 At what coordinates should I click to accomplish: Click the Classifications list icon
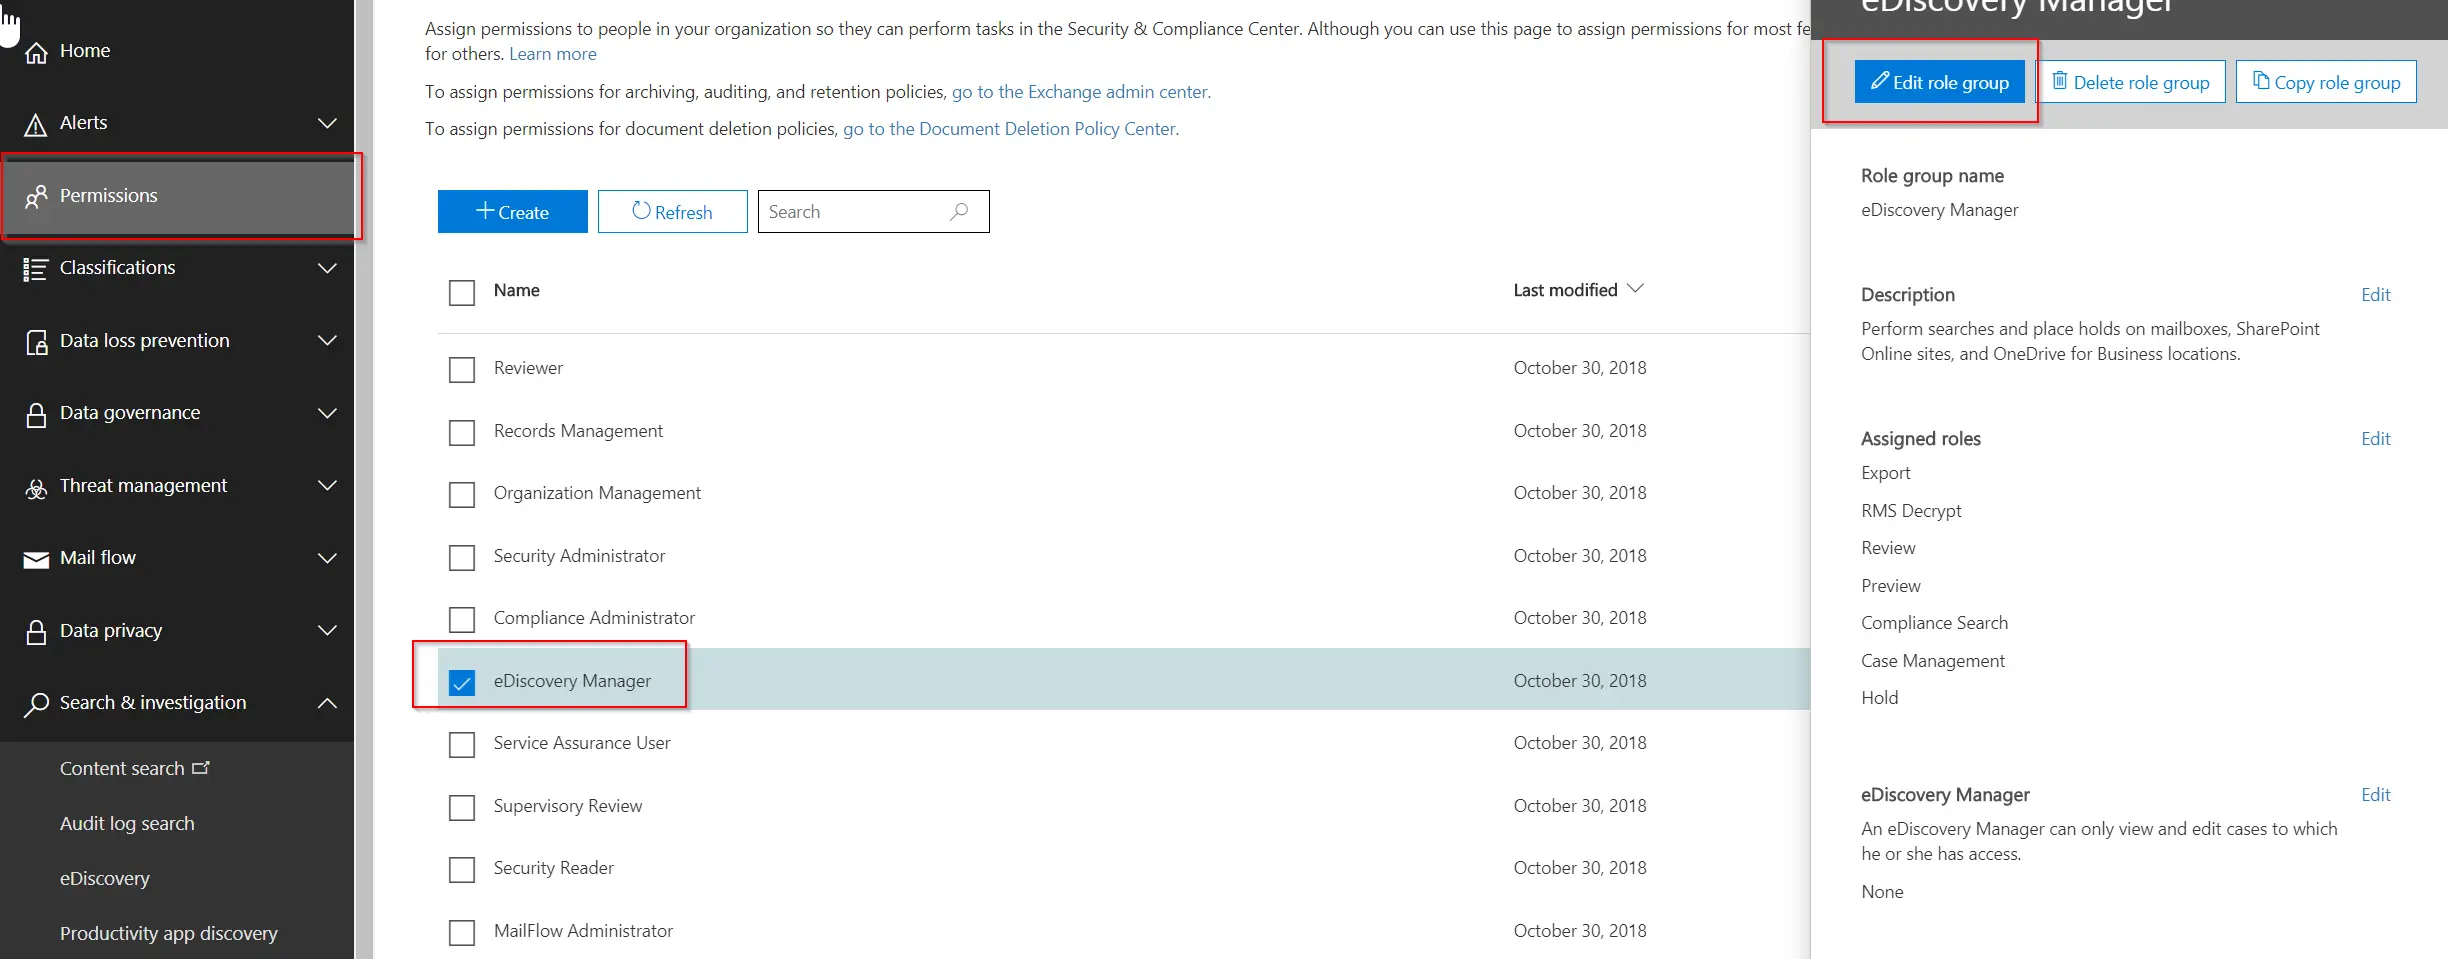[36, 269]
